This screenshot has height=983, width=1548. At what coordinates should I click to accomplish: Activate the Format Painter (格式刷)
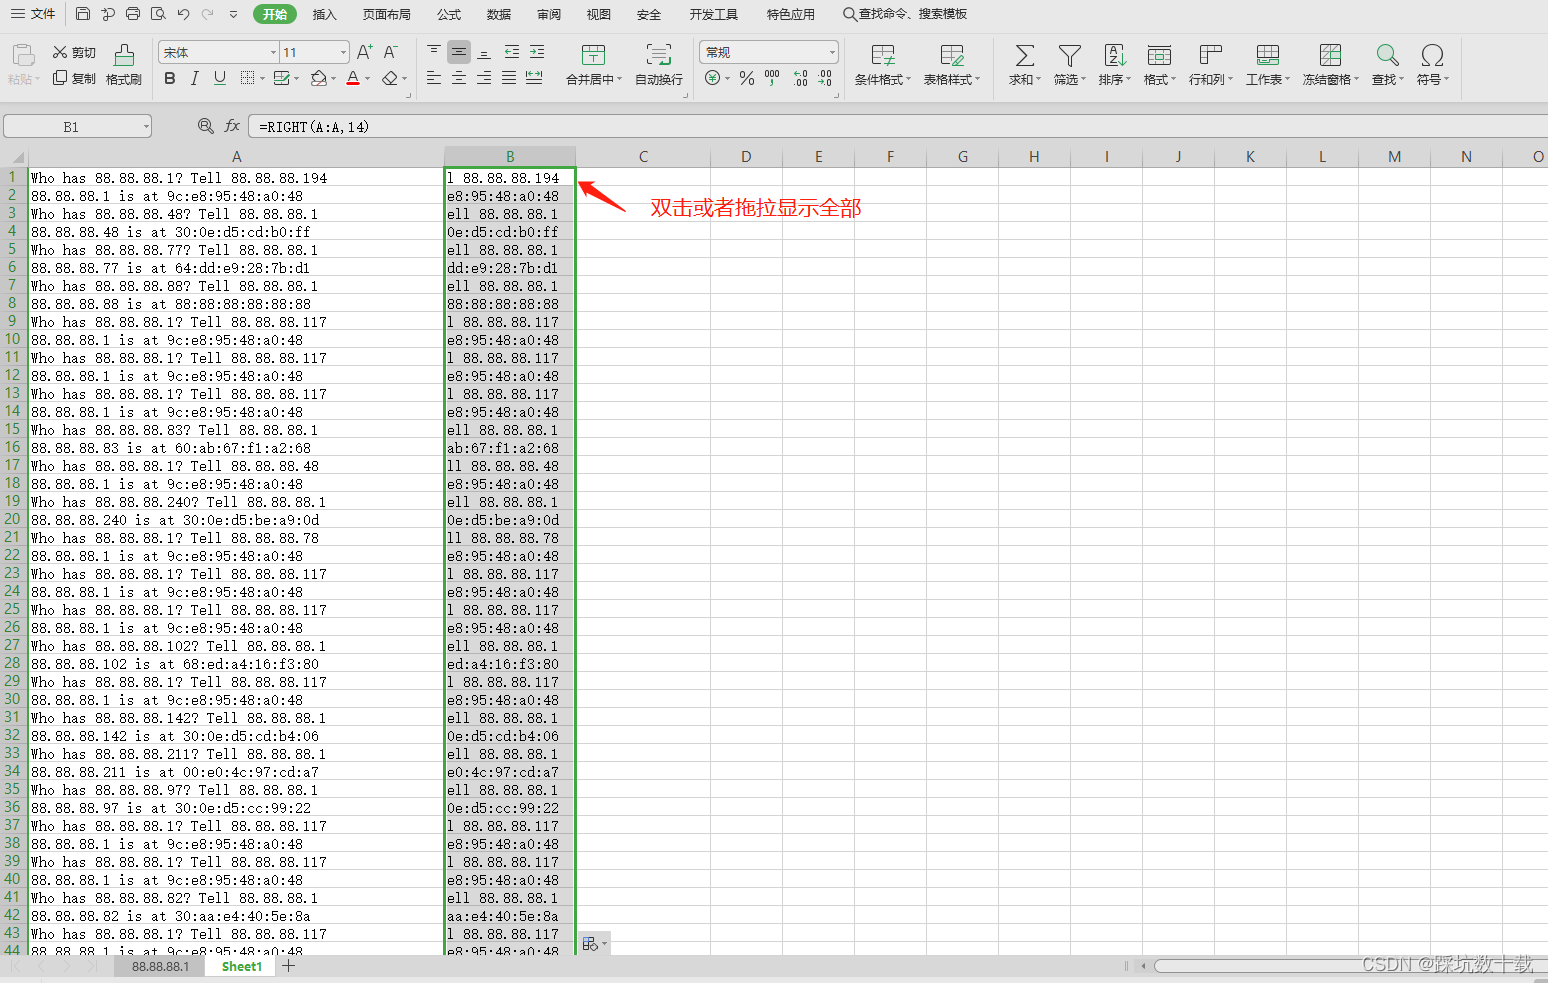124,64
